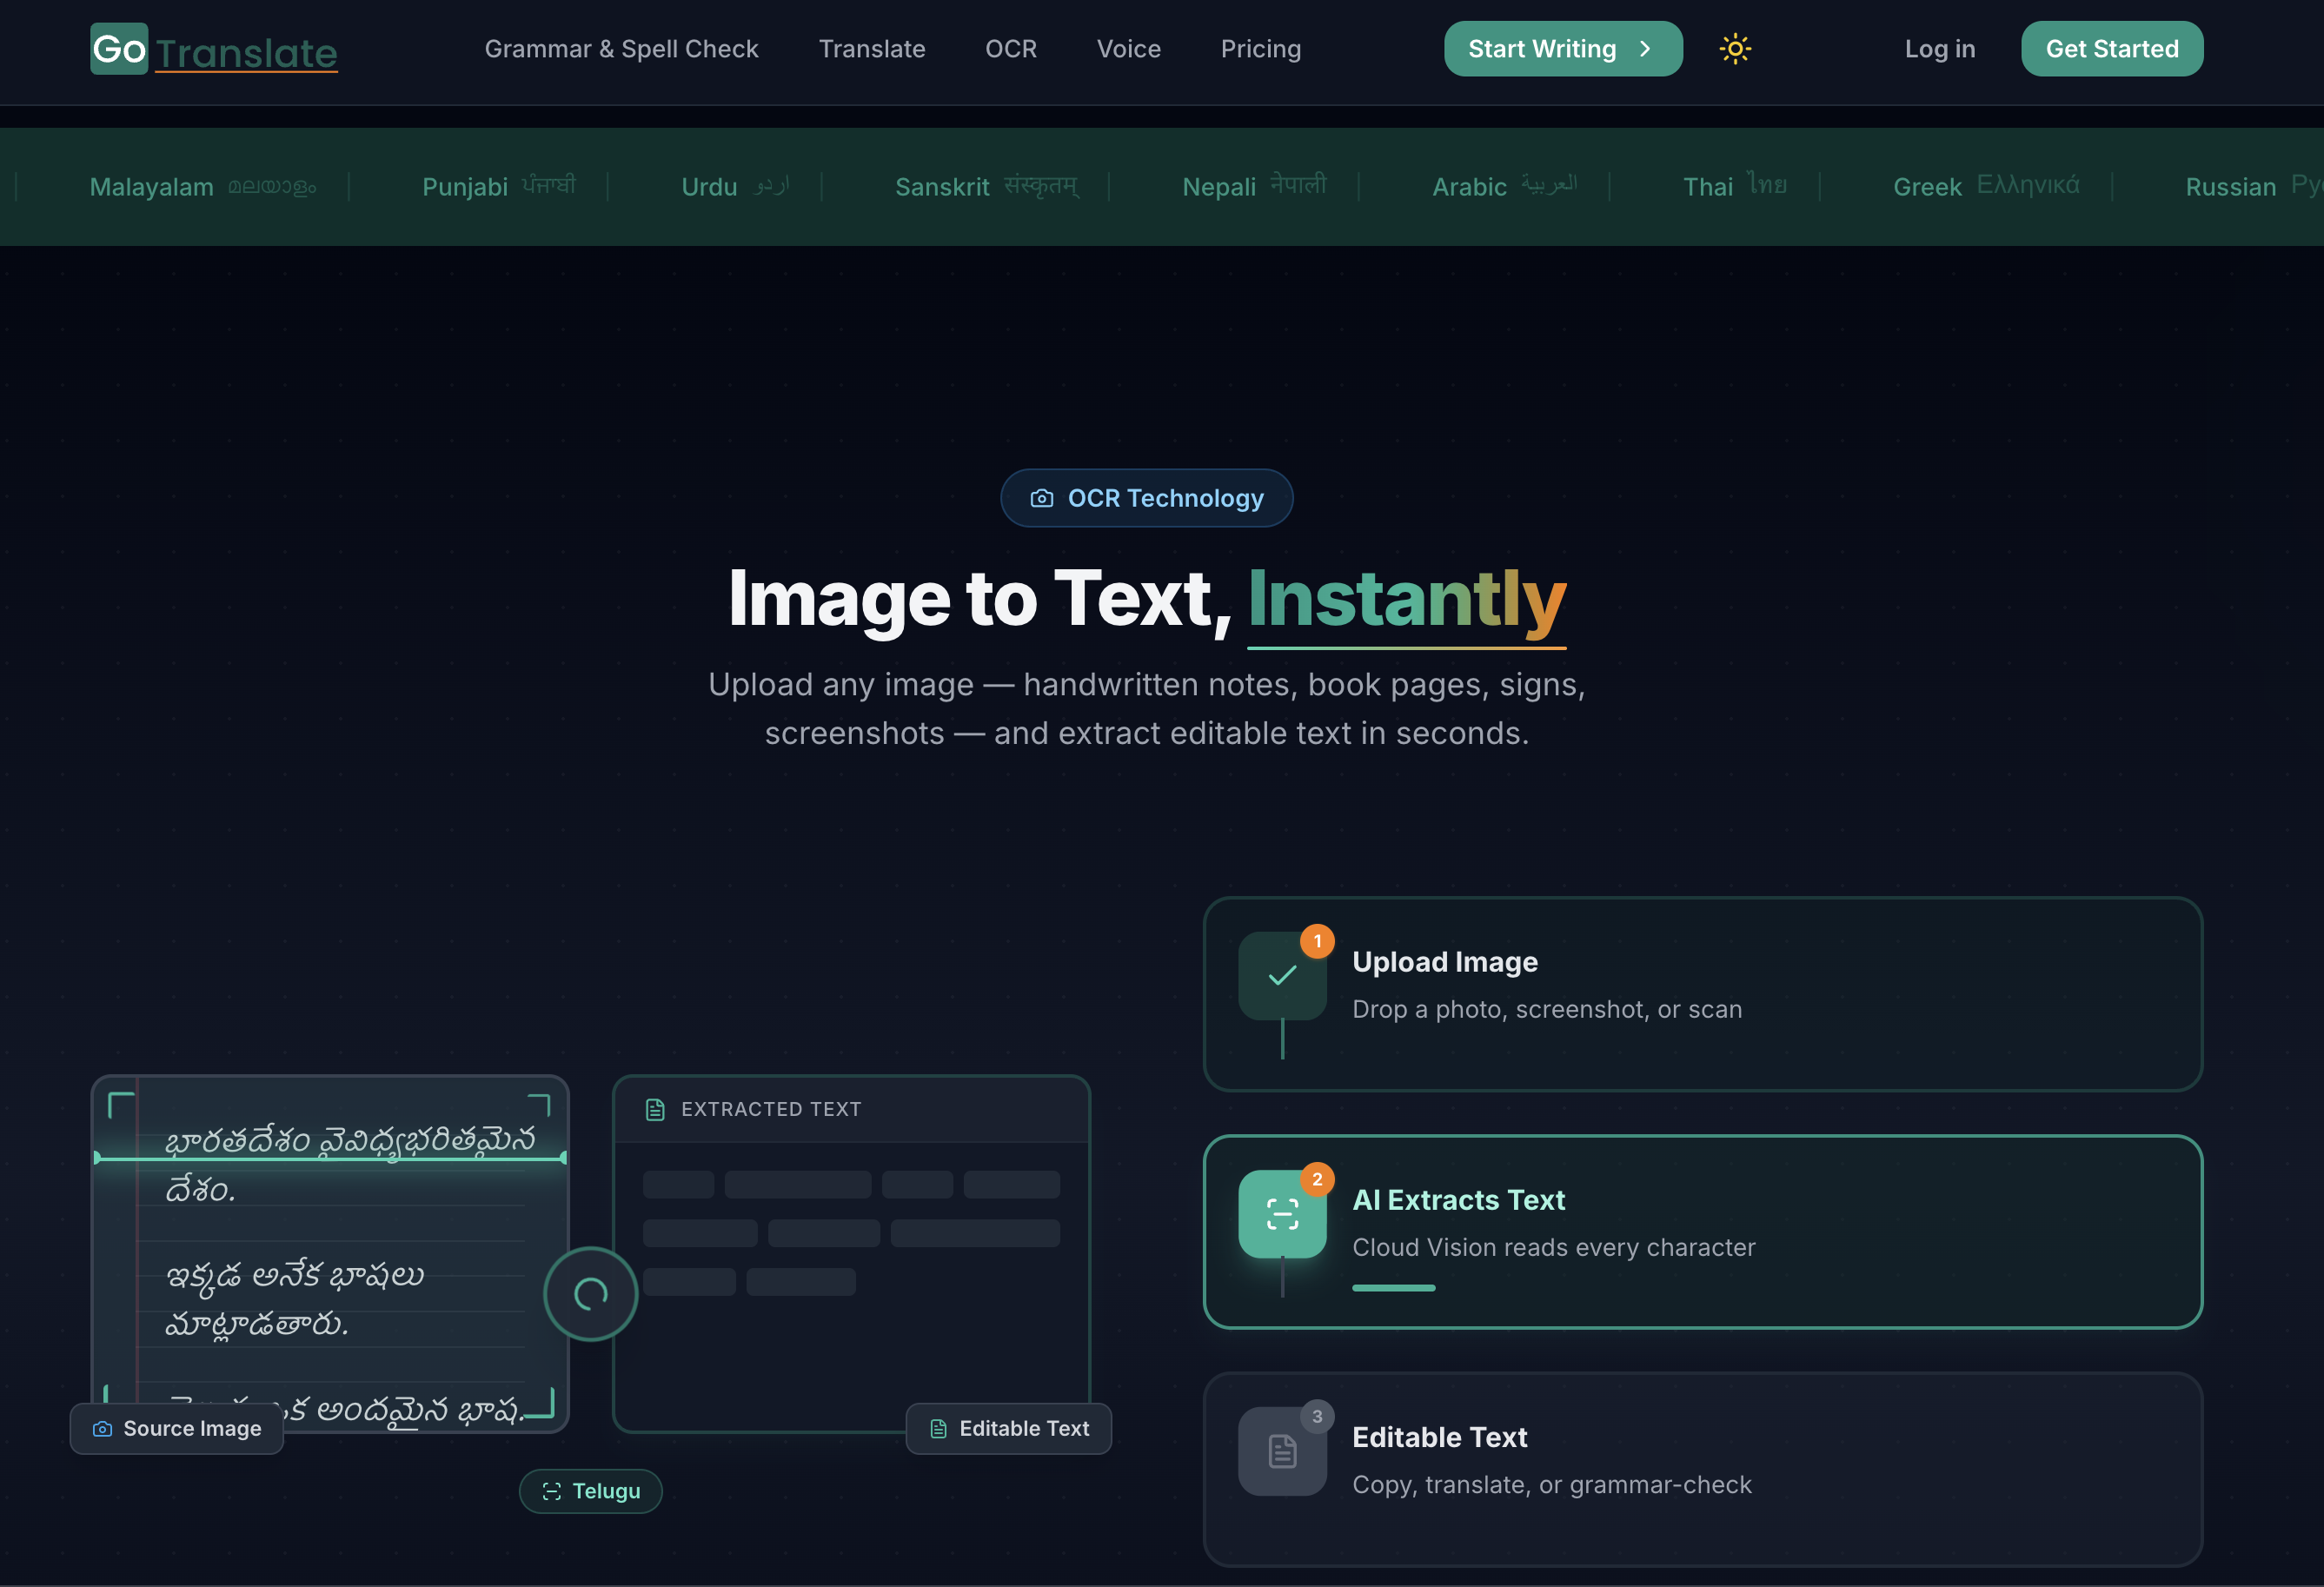Click the green checkmark icon on Upload Image step
2324x1587 pixels.
point(1281,975)
